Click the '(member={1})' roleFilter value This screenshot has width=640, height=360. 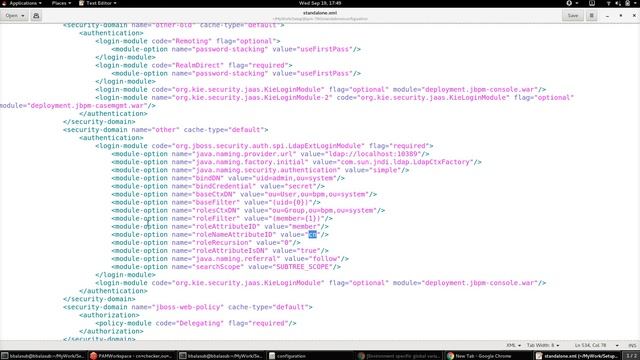296,218
